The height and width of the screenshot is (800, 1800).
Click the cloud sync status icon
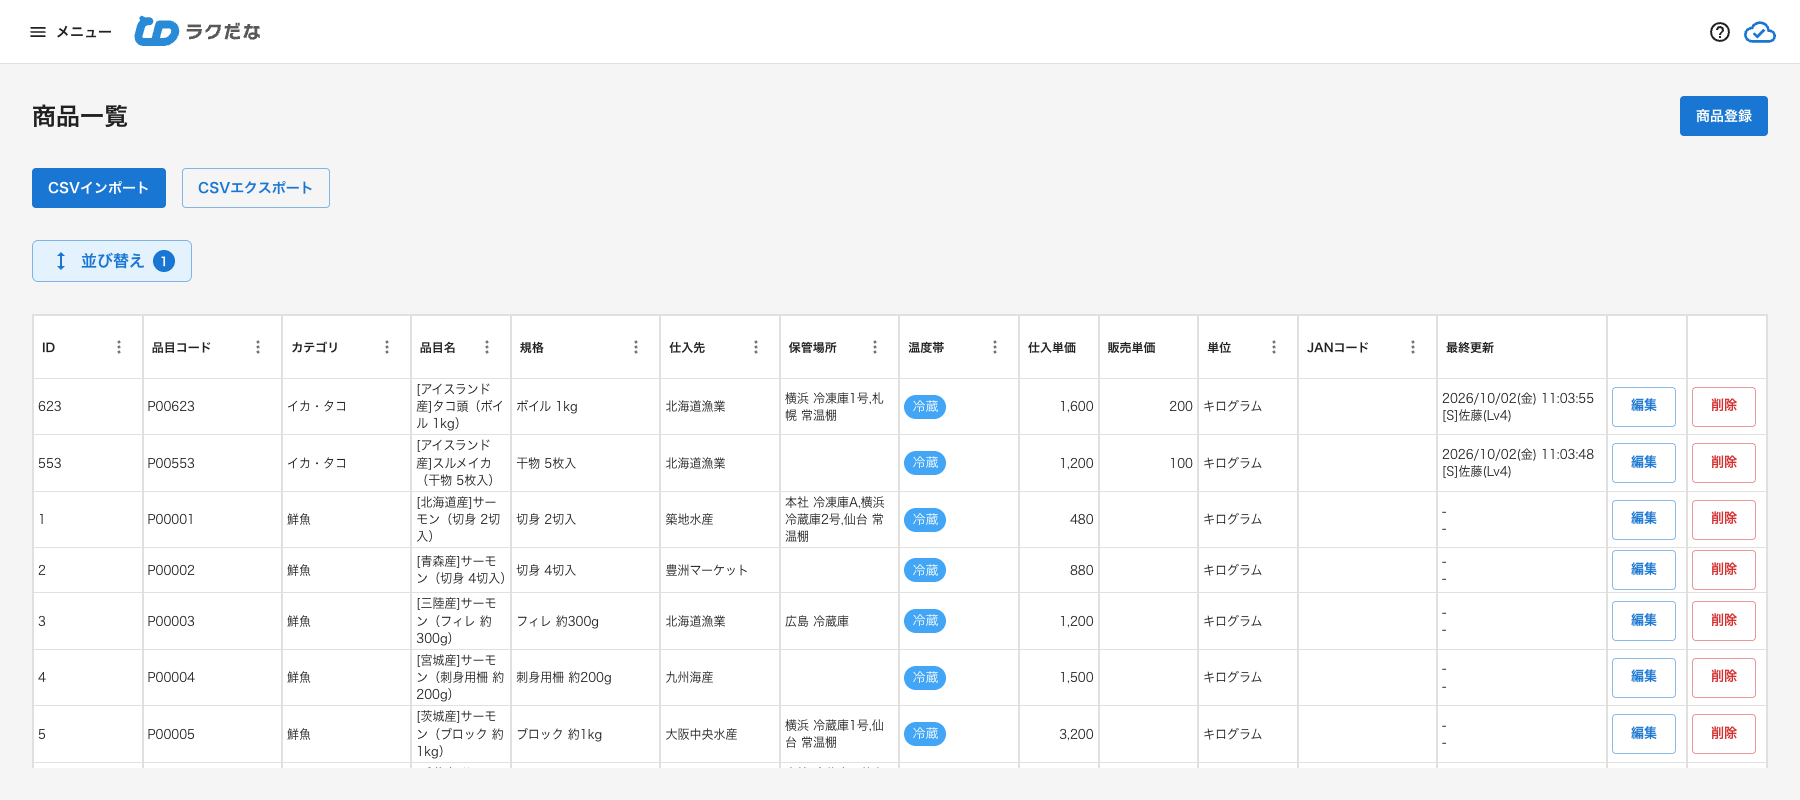click(x=1760, y=32)
